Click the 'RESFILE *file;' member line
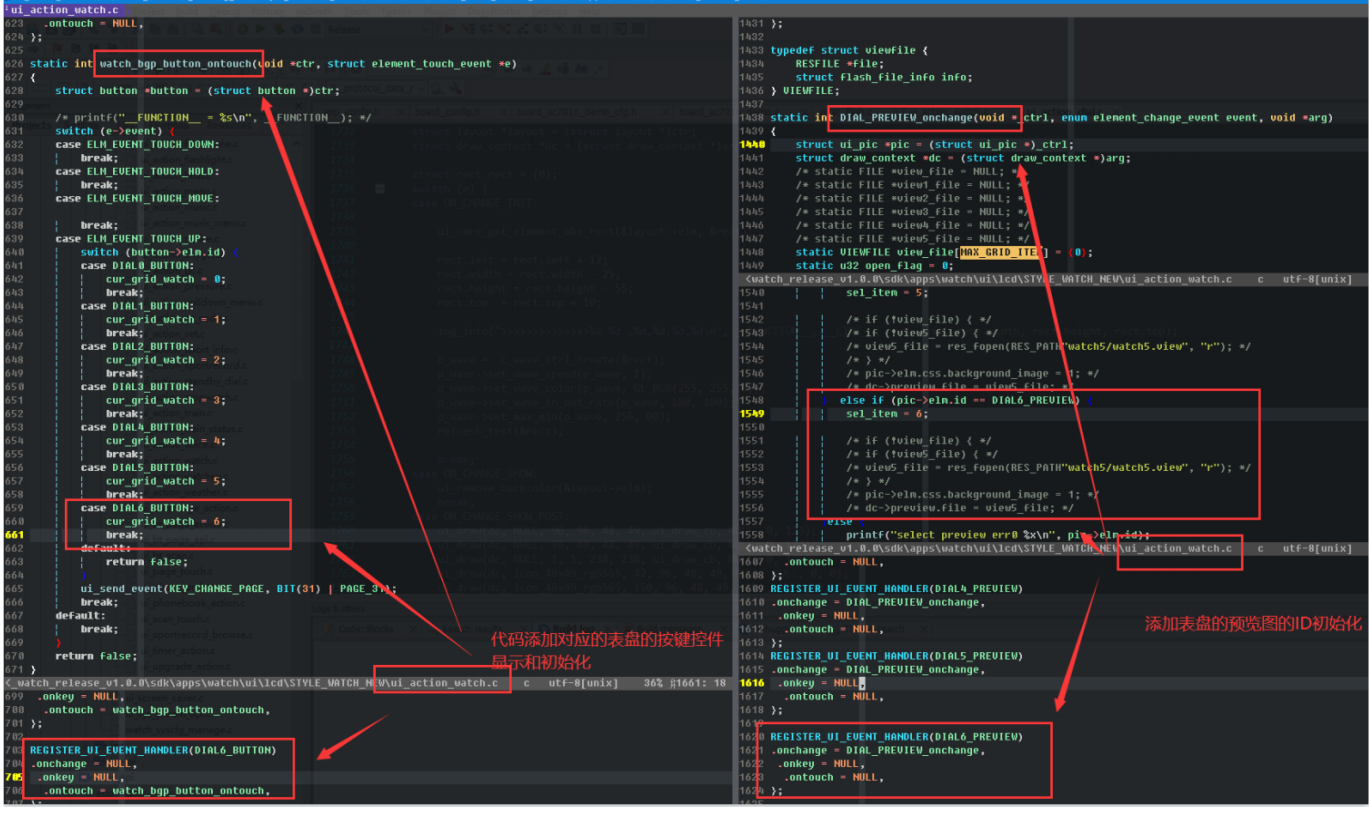 [838, 63]
